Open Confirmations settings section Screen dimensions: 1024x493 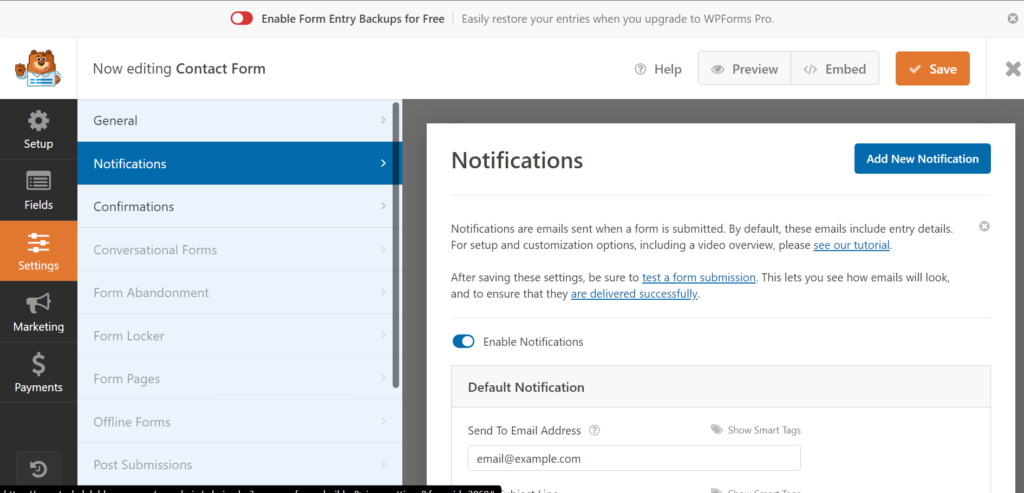(240, 206)
